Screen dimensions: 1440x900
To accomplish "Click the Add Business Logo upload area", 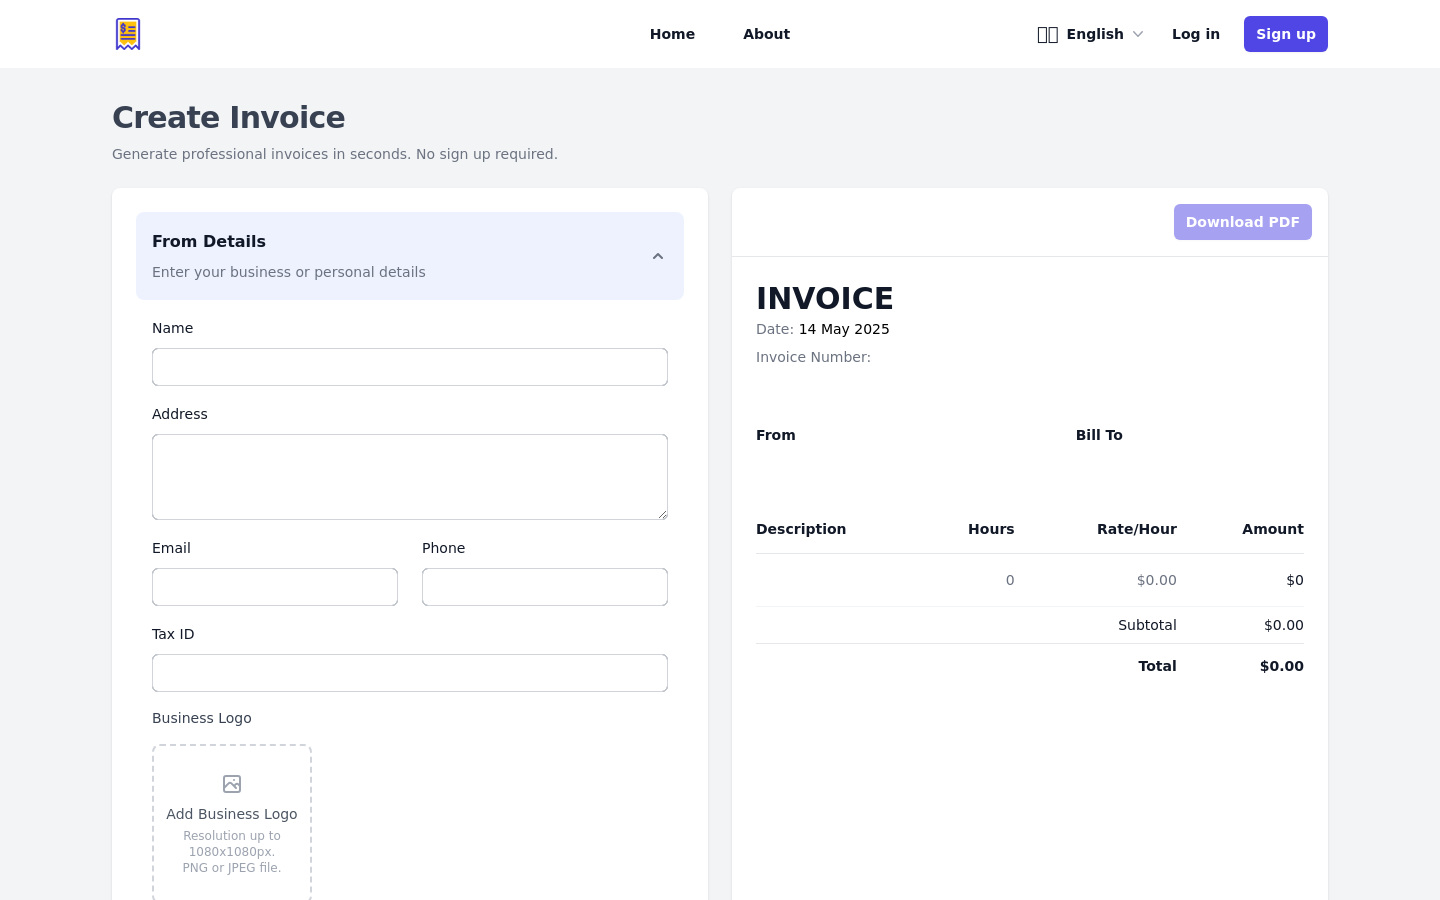I will click(232, 824).
